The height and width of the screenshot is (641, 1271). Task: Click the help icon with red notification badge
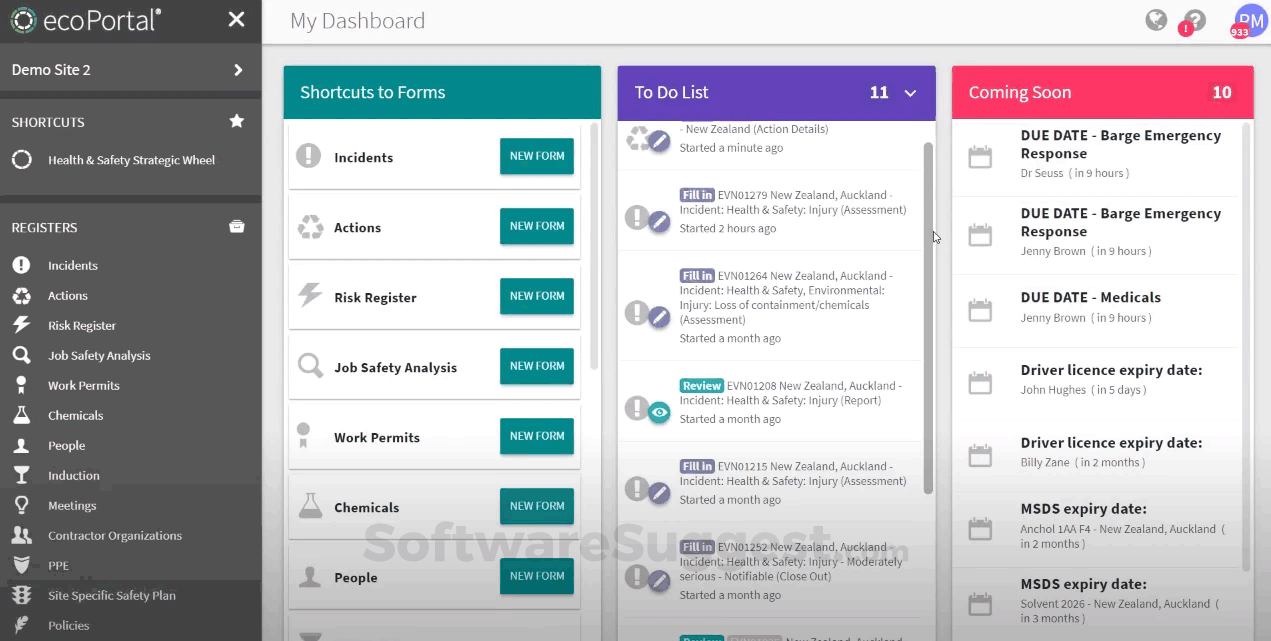(x=1193, y=19)
